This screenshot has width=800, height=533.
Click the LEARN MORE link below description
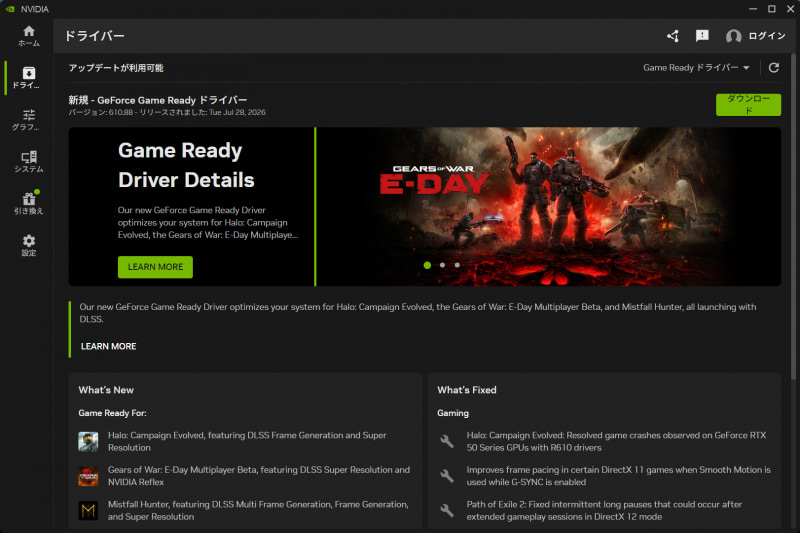[108, 346]
